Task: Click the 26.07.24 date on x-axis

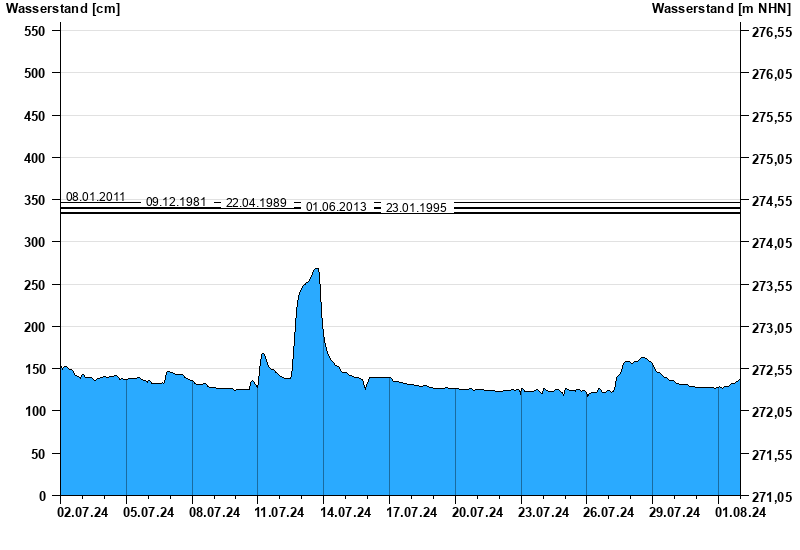Action: (x=608, y=513)
